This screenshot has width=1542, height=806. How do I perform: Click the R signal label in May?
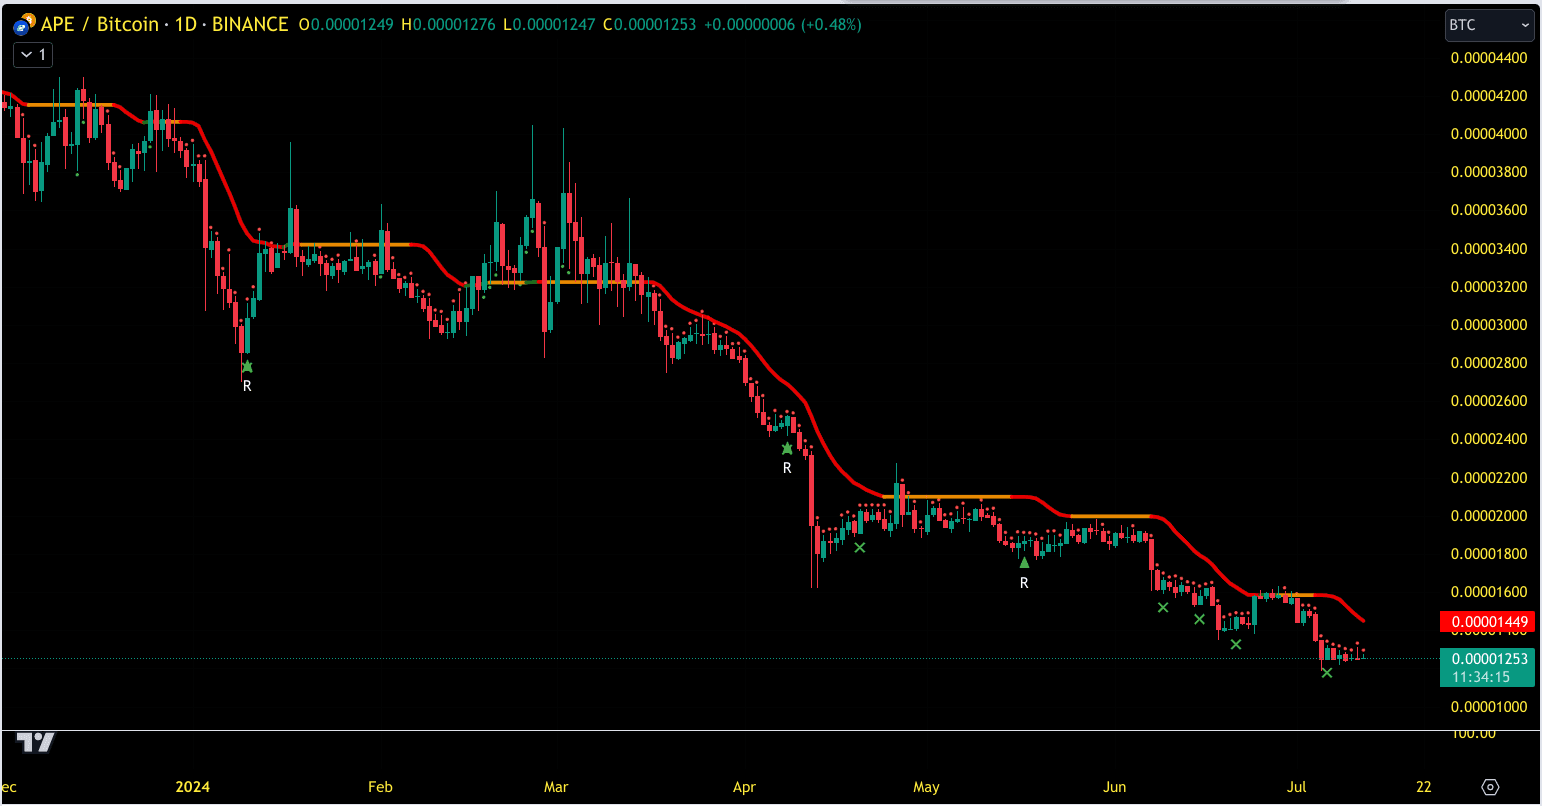pyautogui.click(x=1024, y=583)
